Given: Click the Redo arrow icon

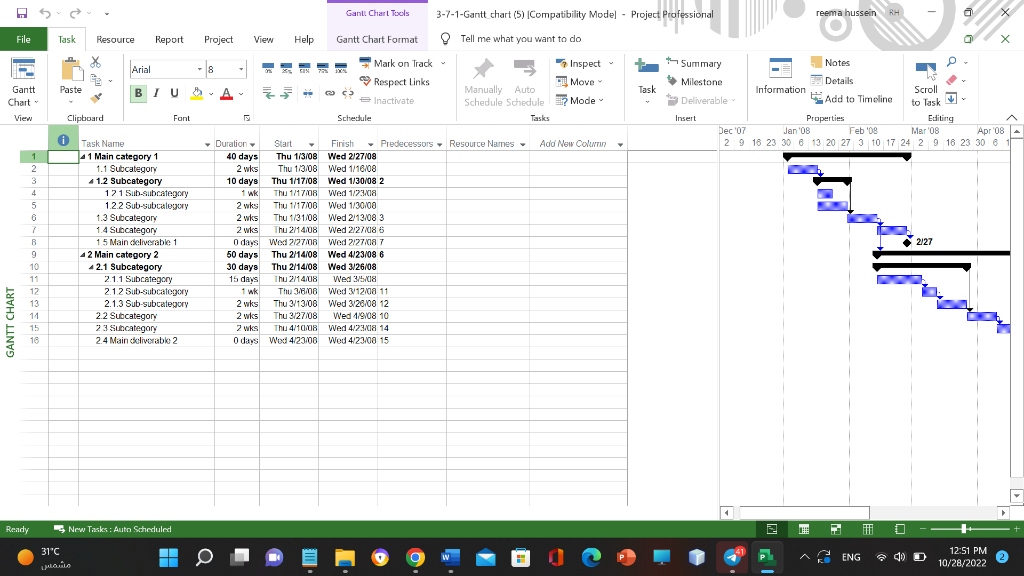Looking at the screenshot, I should (x=75, y=13).
